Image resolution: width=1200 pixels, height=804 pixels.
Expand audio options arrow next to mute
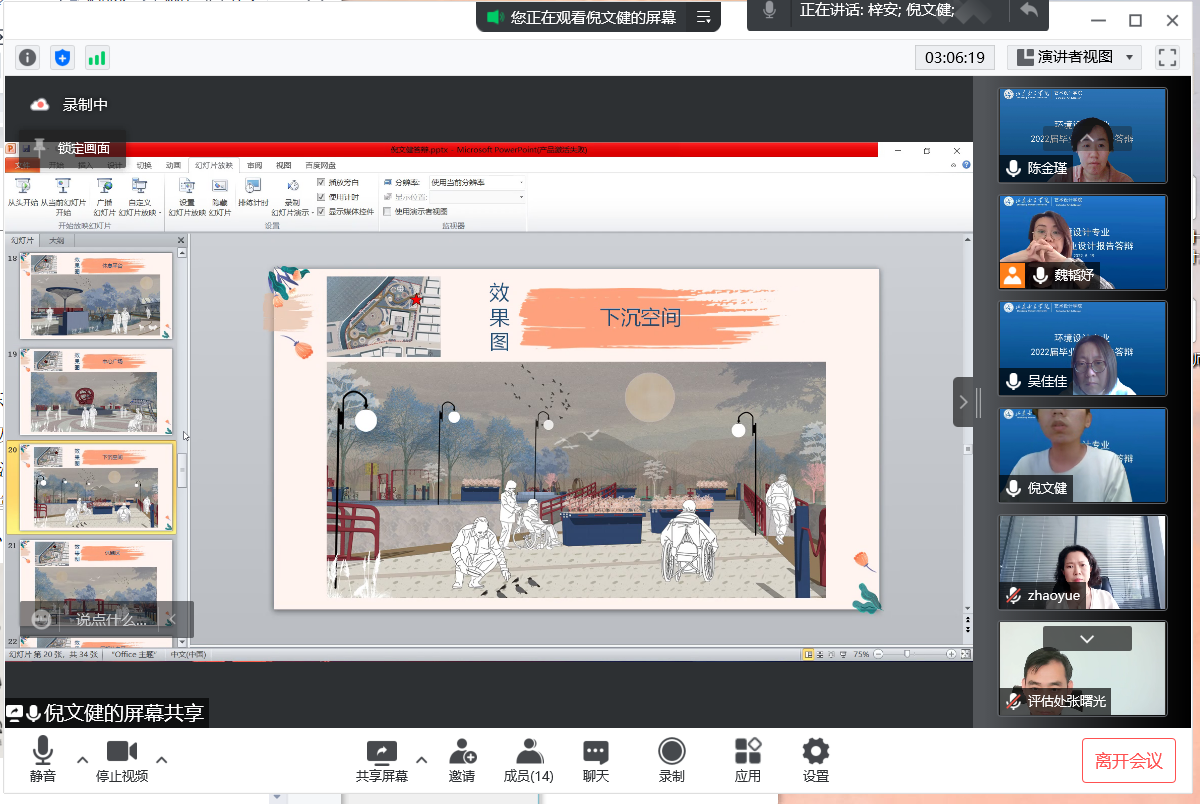click(x=83, y=760)
